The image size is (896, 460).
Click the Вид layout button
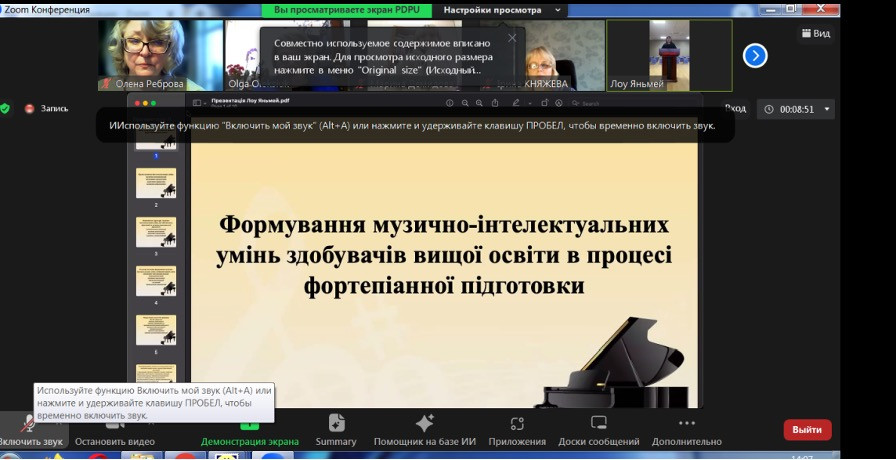(x=815, y=34)
